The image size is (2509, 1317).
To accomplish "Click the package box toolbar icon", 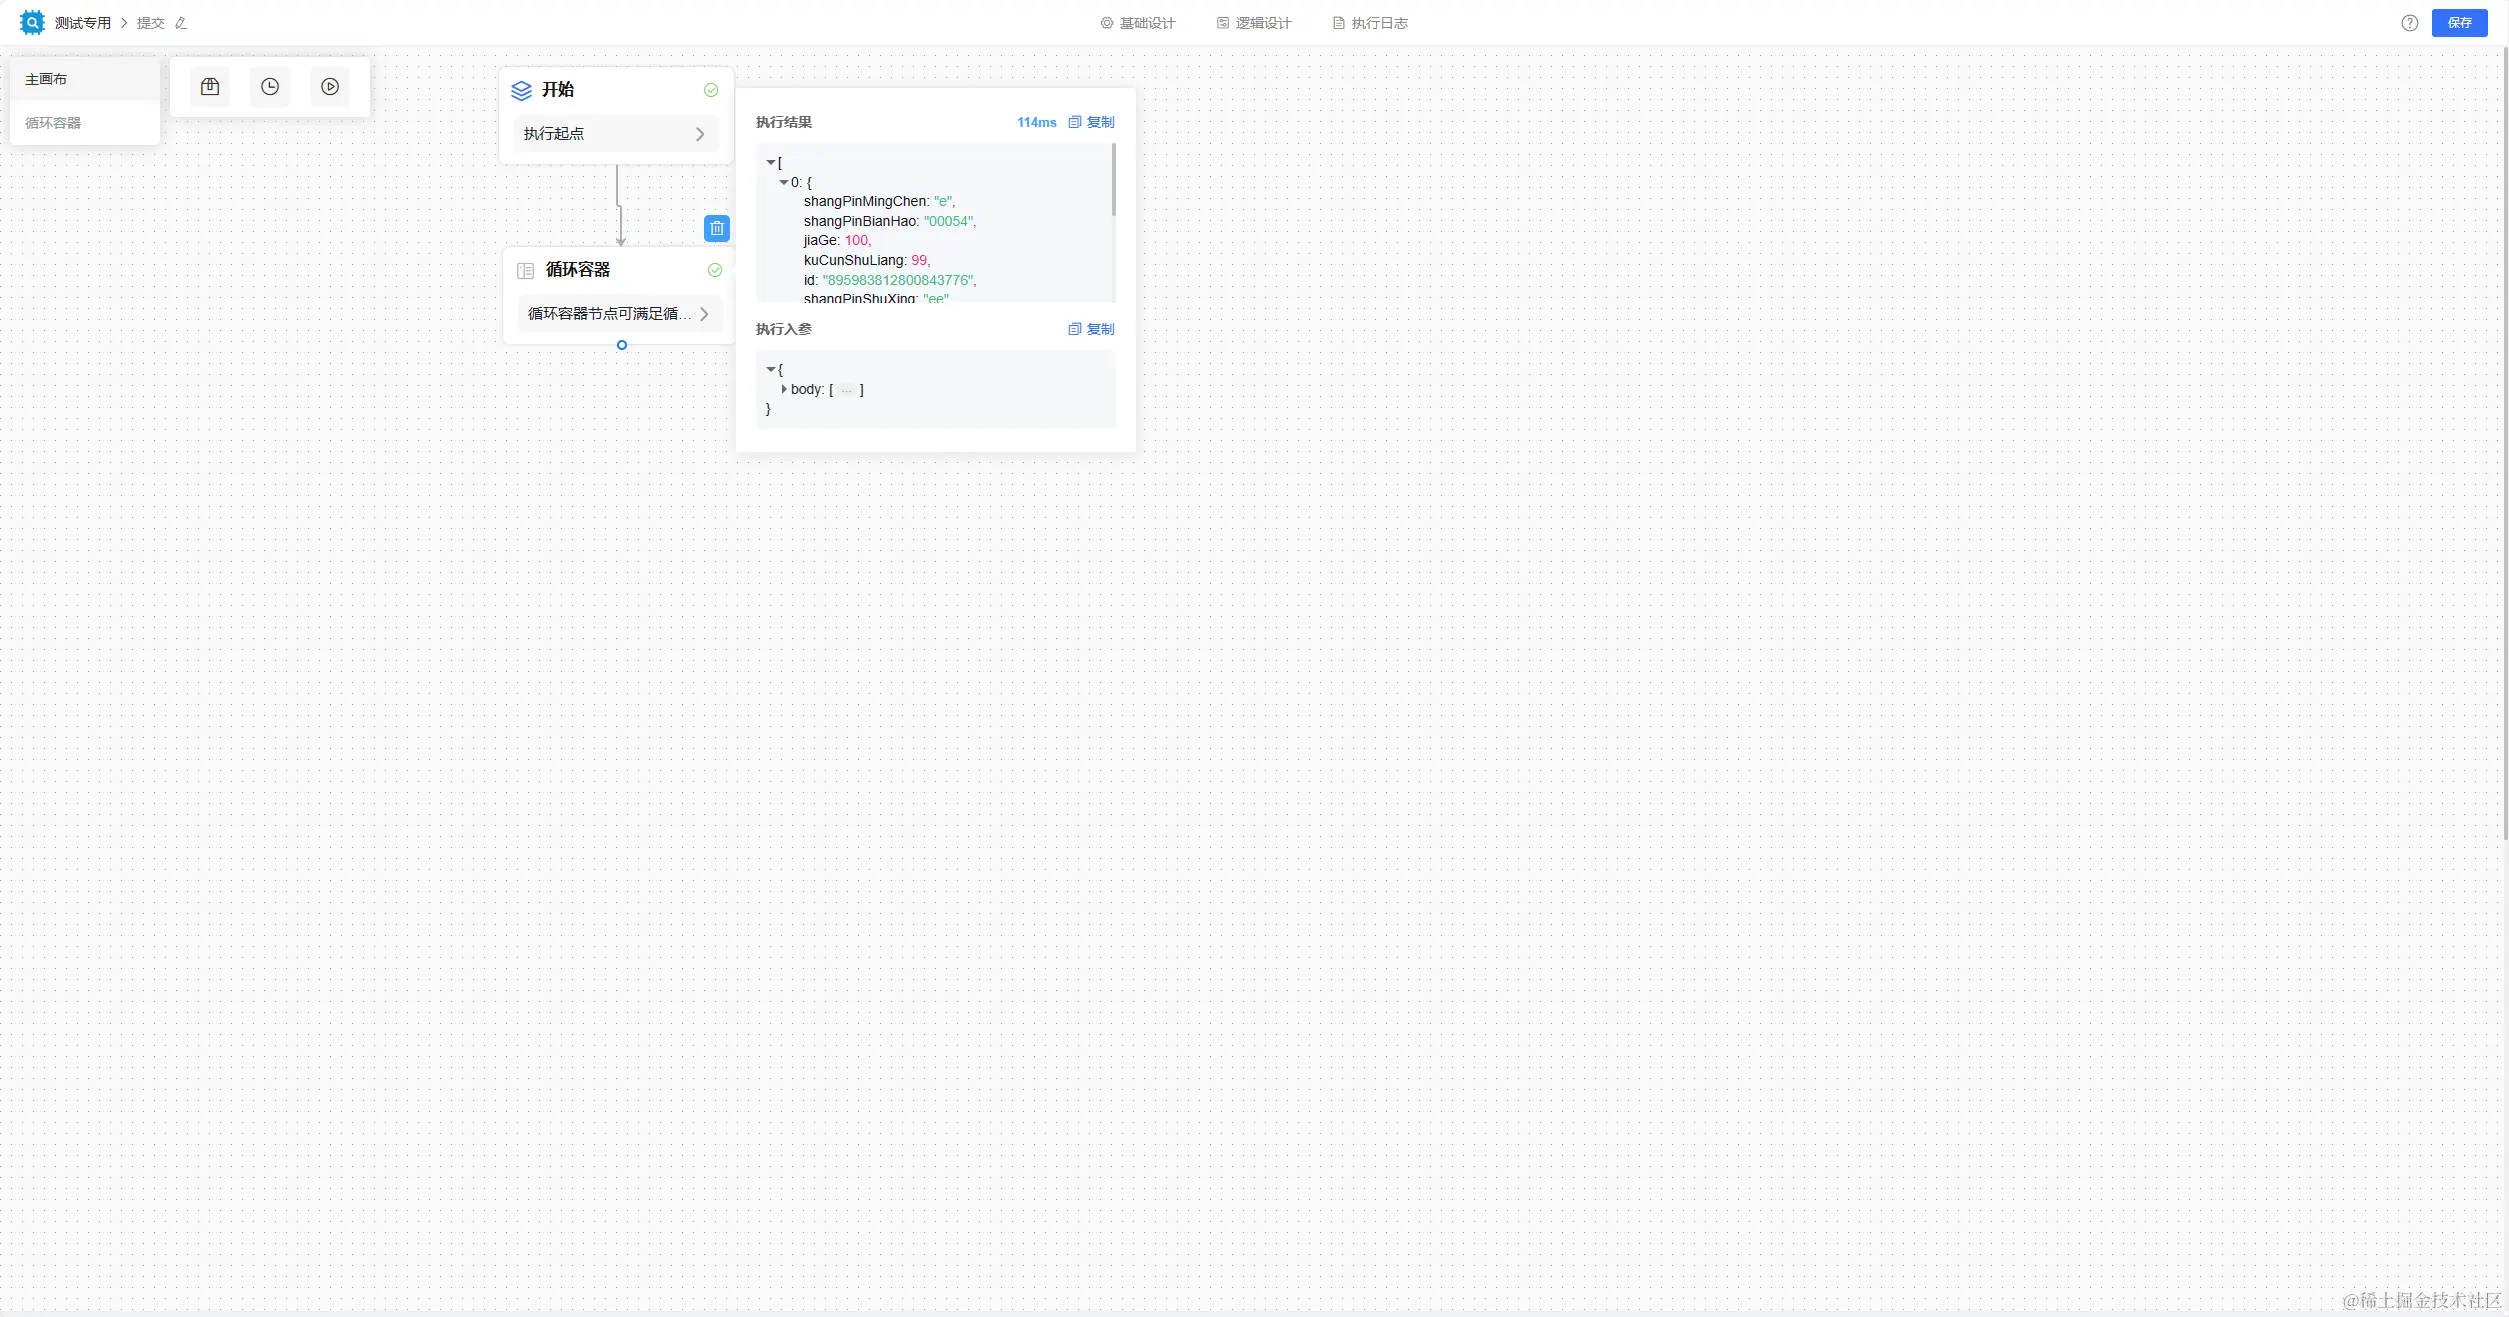I will [x=210, y=87].
